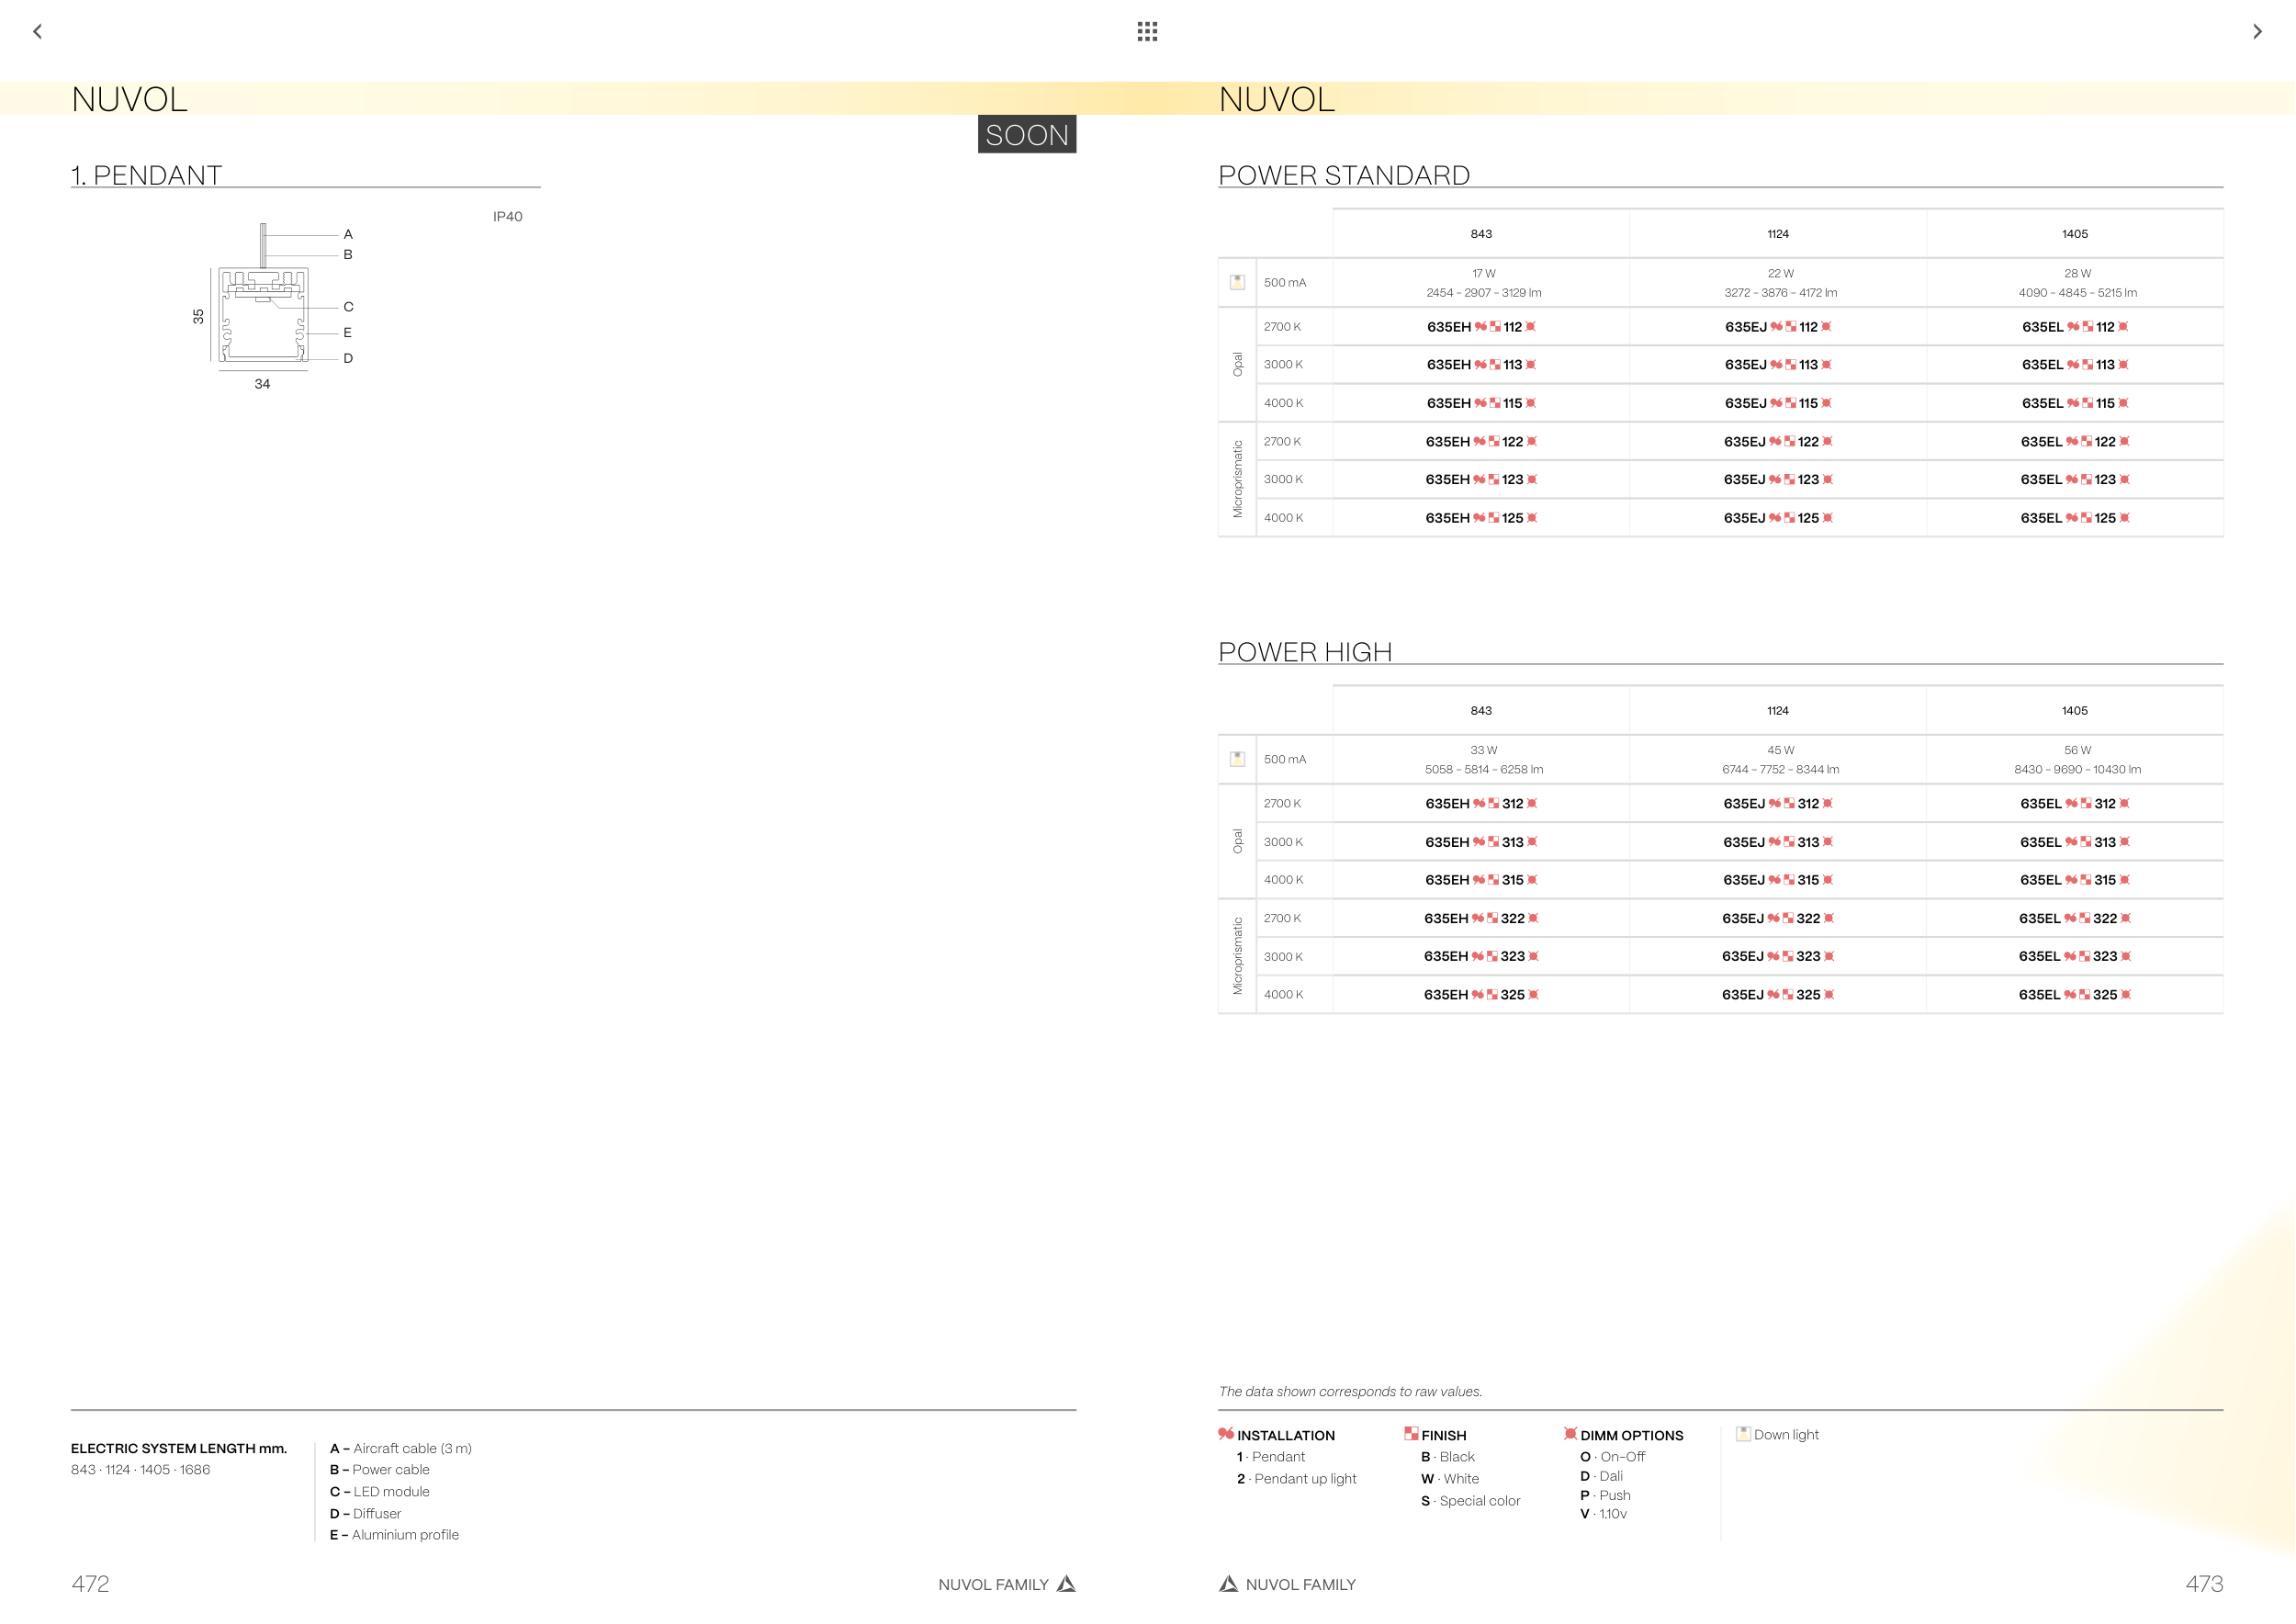Click down light icon in Power Standard table
The image size is (2296, 1624).
(x=1237, y=282)
